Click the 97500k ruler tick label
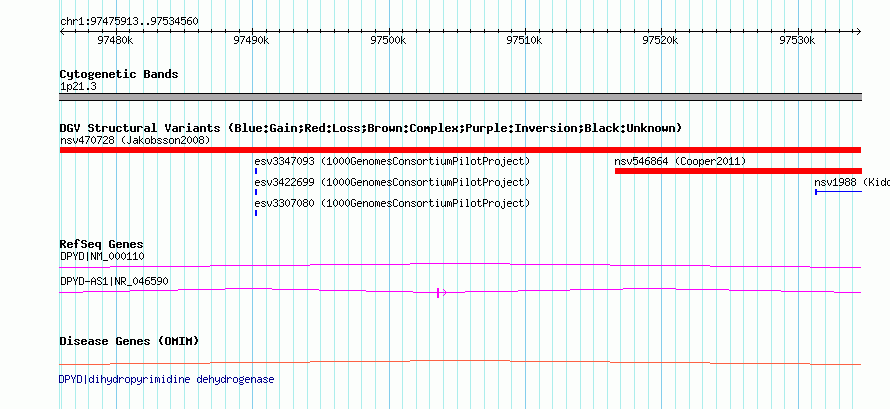 (388, 40)
